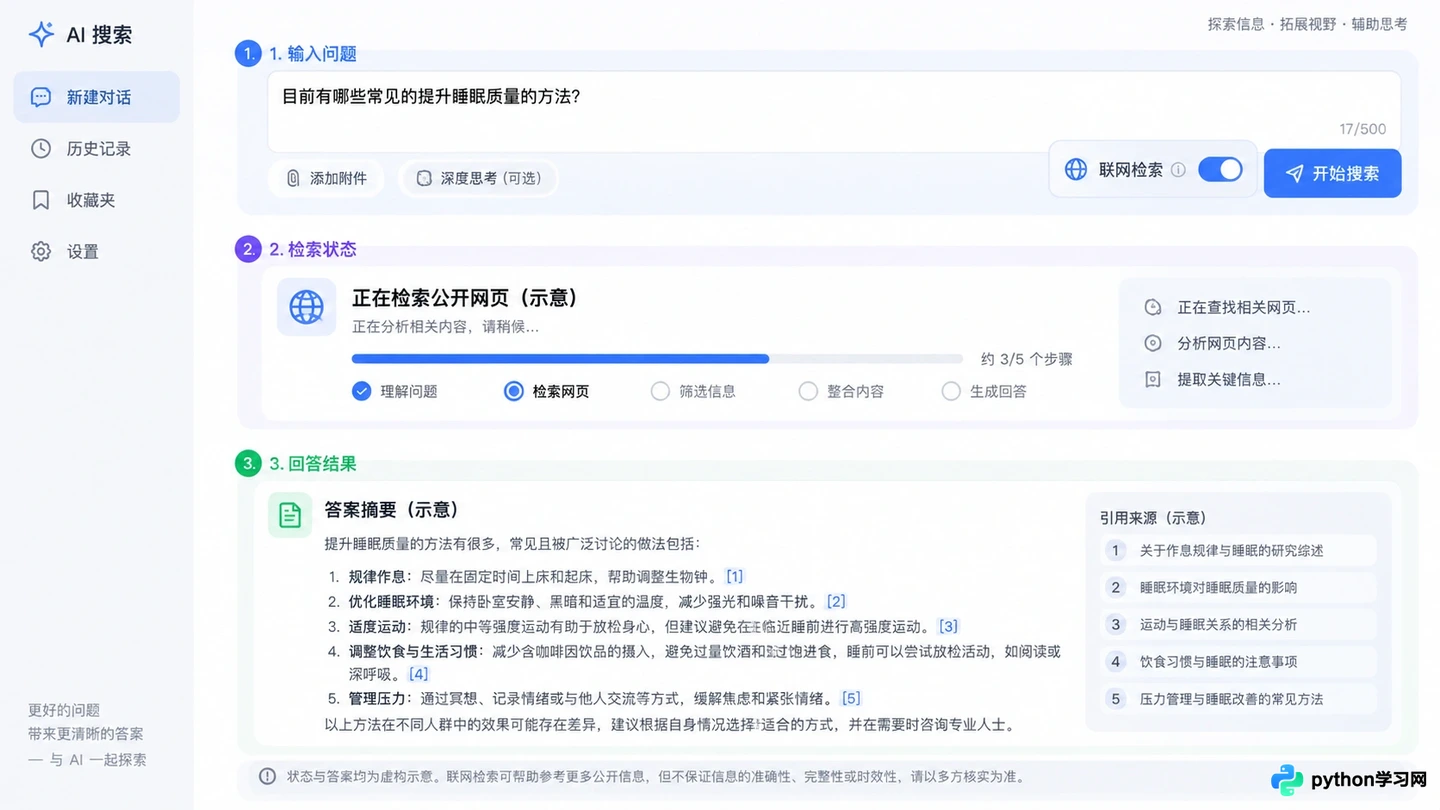This screenshot has height=810, width=1440.
Task: Select the 检索网页 step radio
Action: (x=514, y=391)
